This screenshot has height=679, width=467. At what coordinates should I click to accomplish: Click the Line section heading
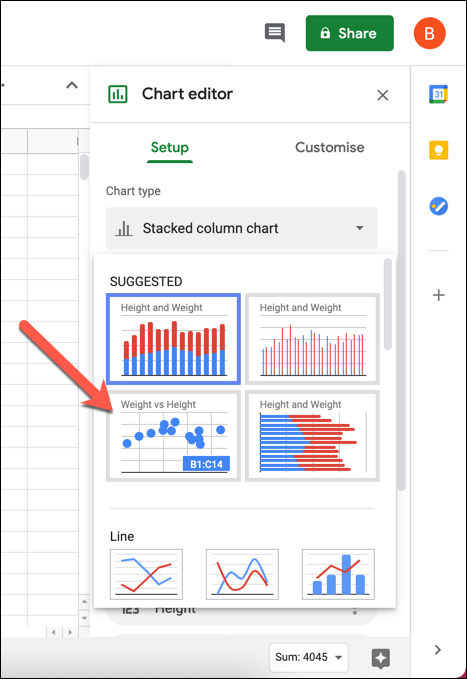122,537
